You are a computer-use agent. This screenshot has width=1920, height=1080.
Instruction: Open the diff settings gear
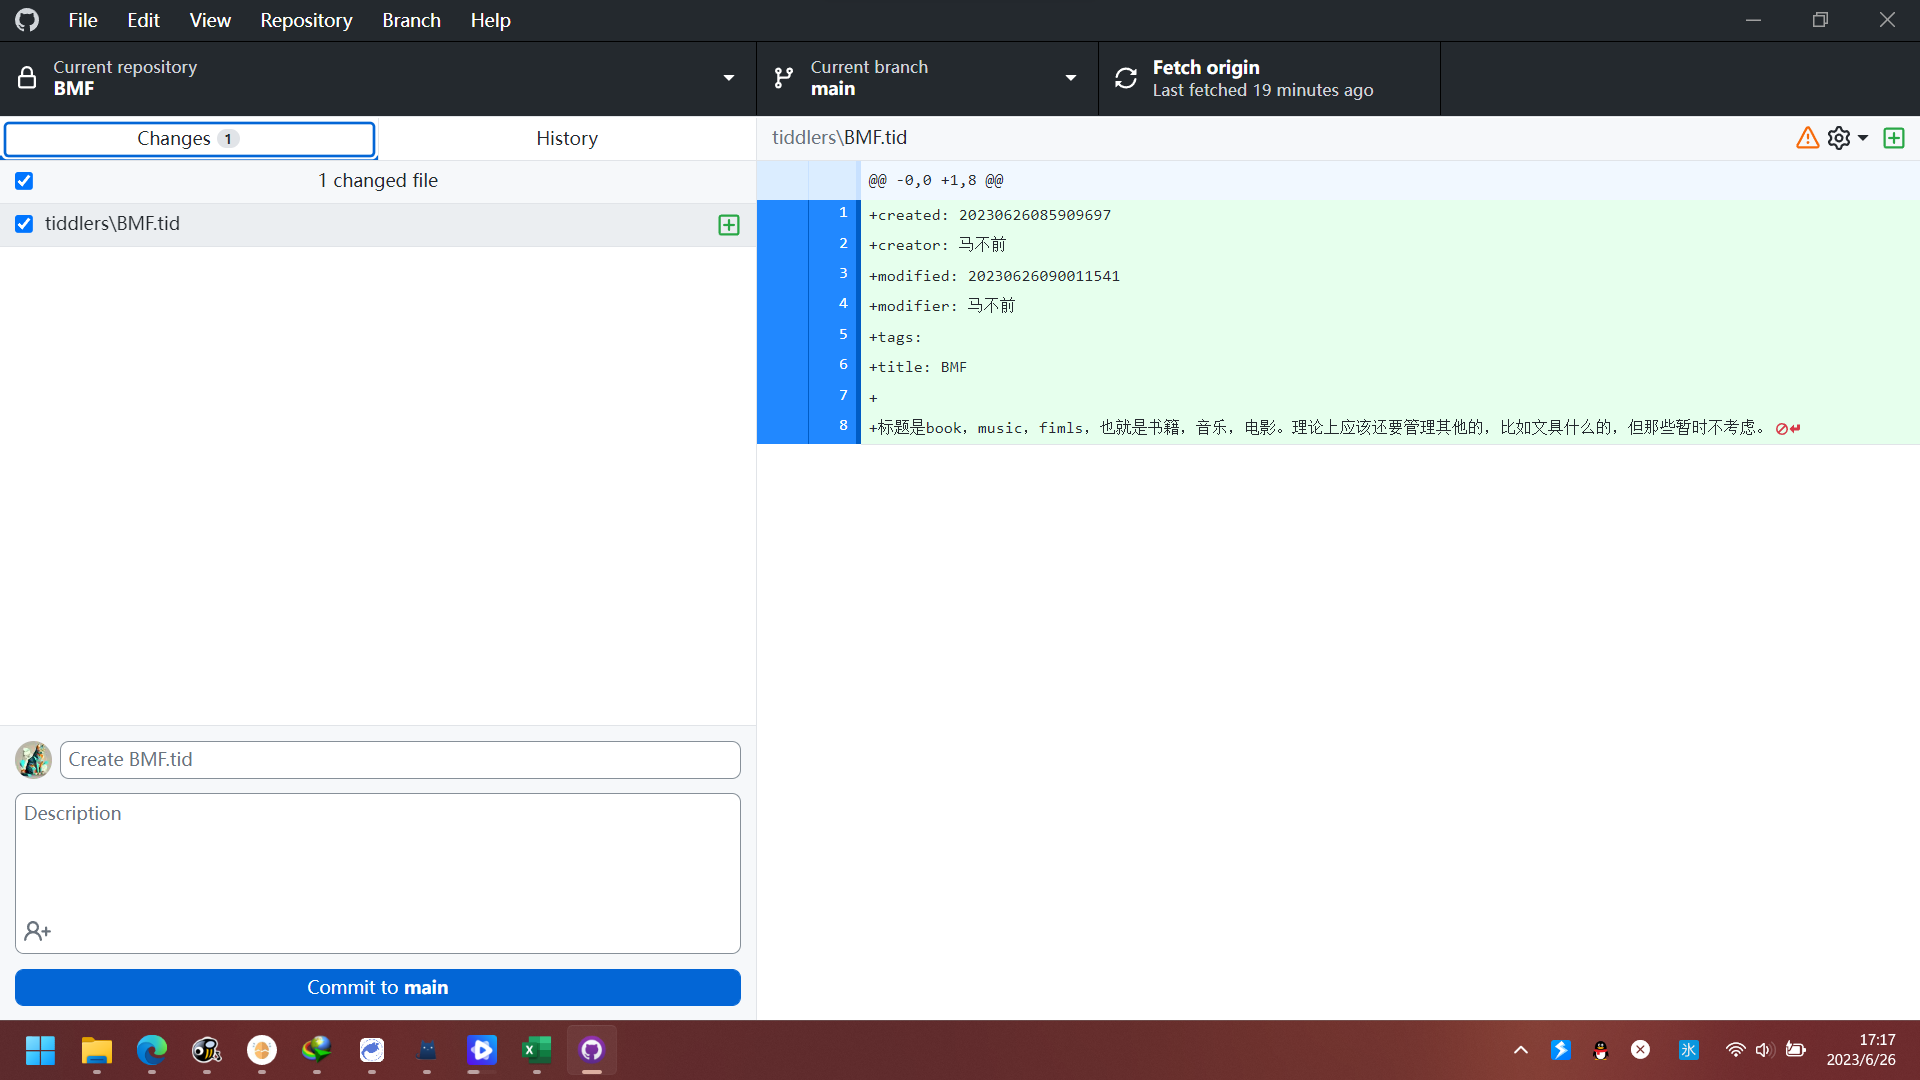point(1841,138)
